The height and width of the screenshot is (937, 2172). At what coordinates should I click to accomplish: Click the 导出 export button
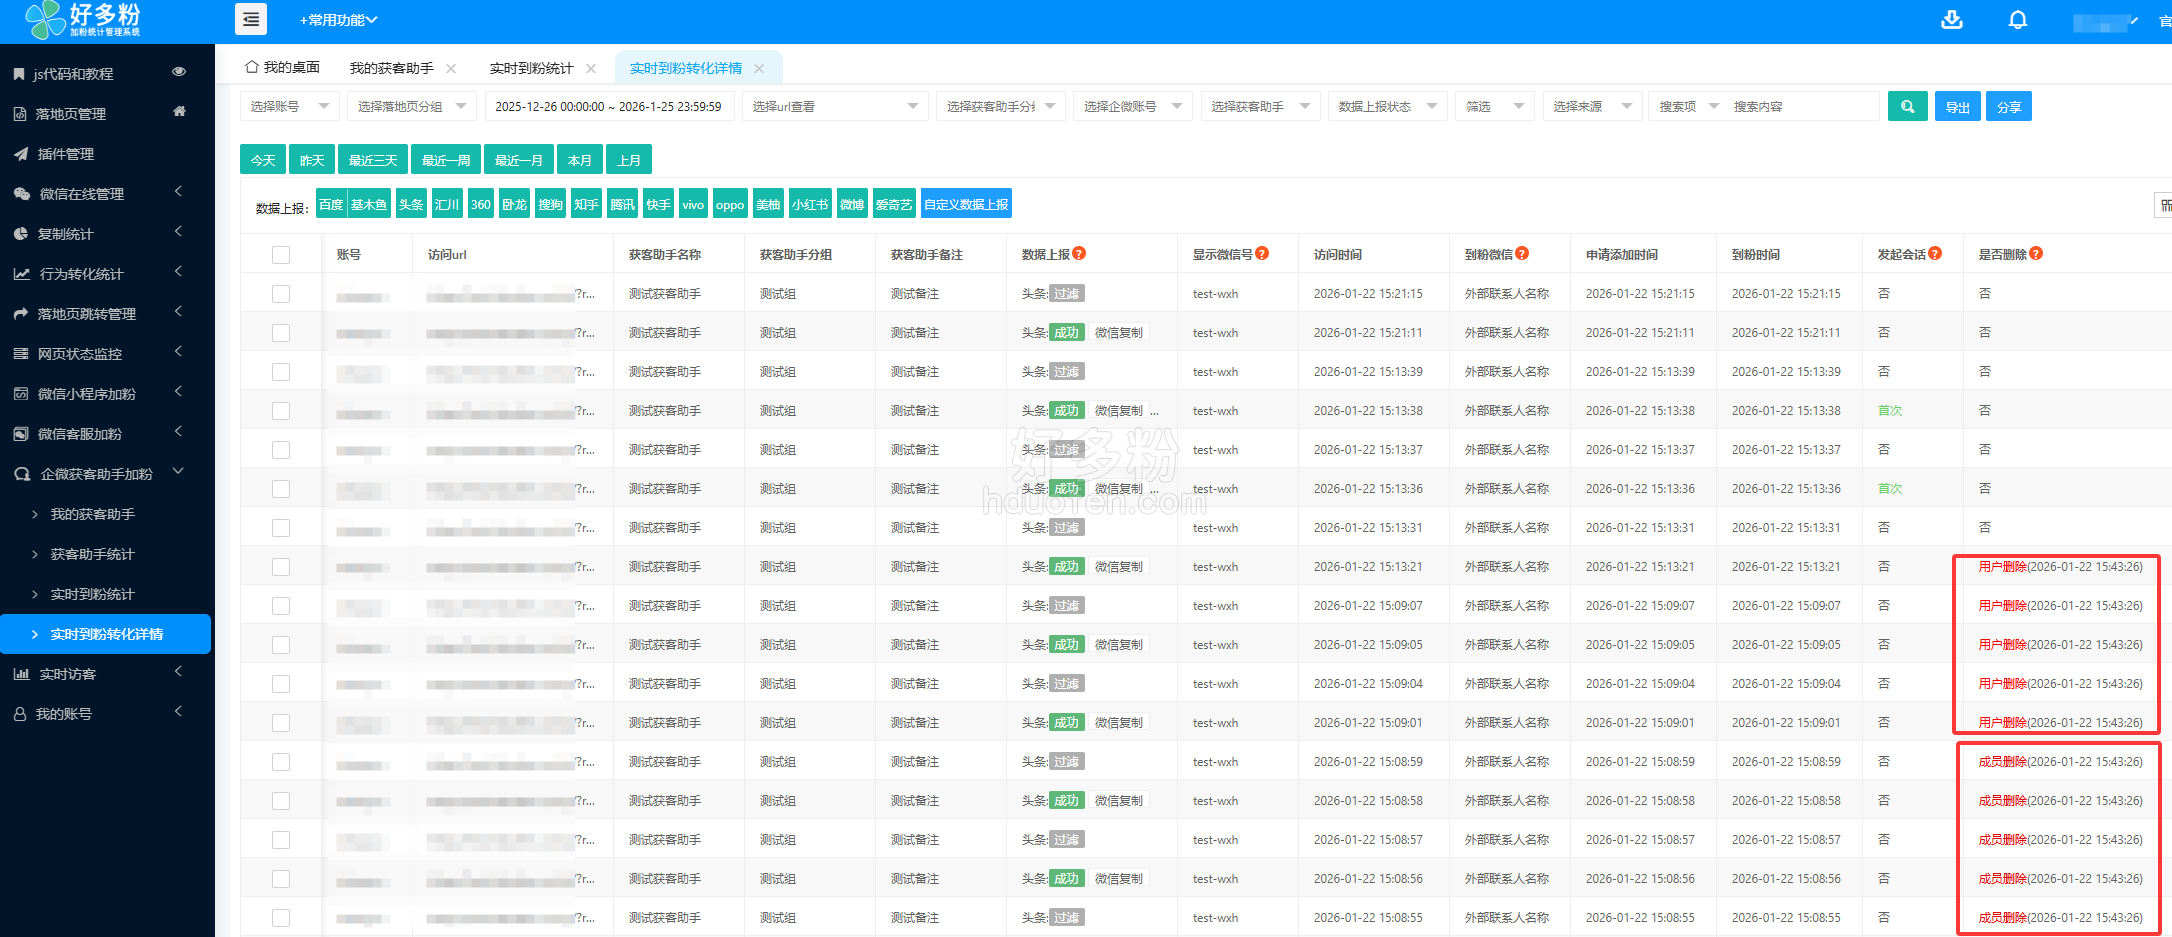point(1957,106)
